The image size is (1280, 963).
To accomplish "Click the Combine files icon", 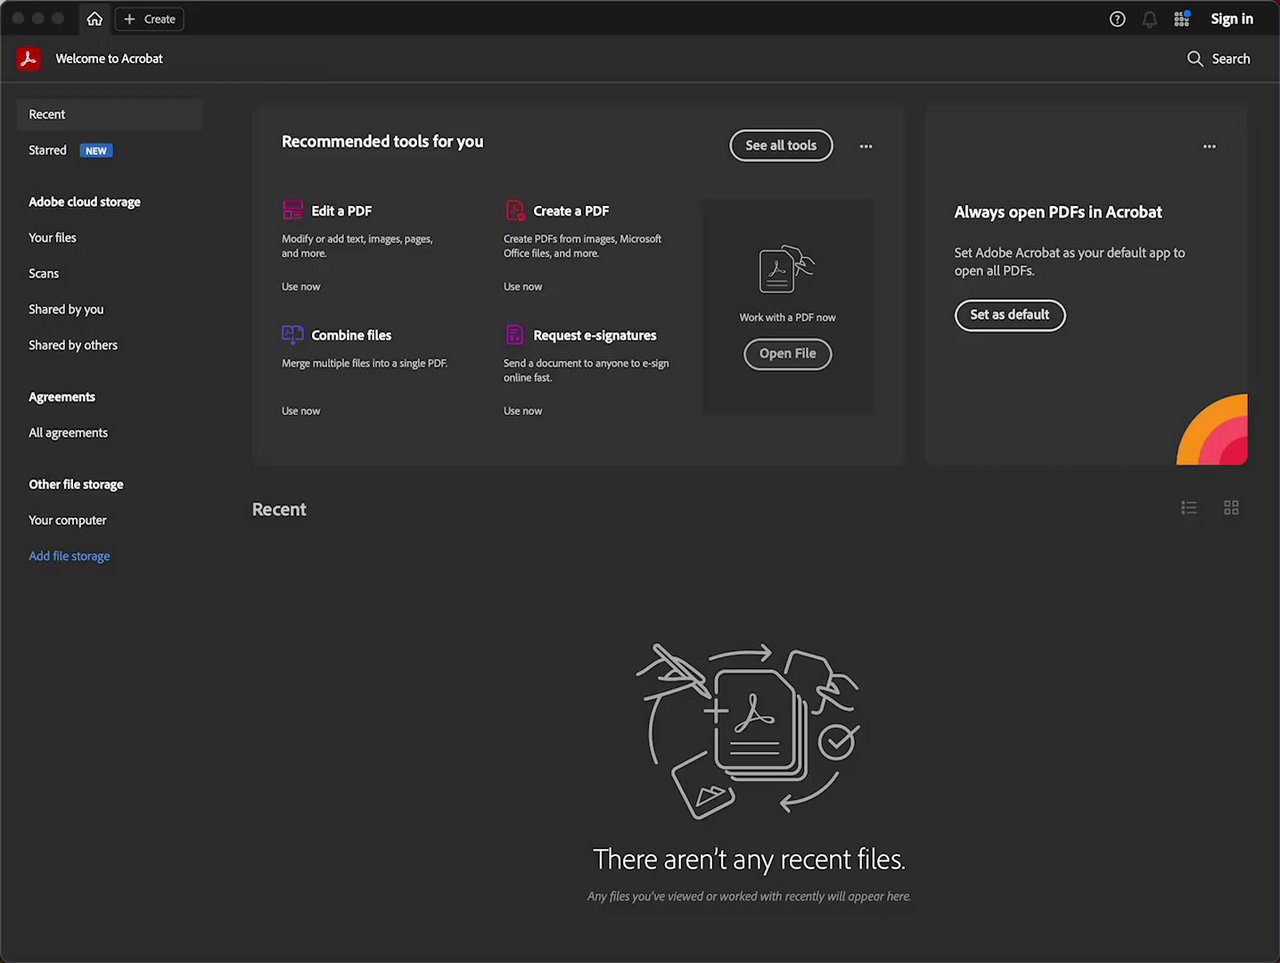I will tap(292, 335).
